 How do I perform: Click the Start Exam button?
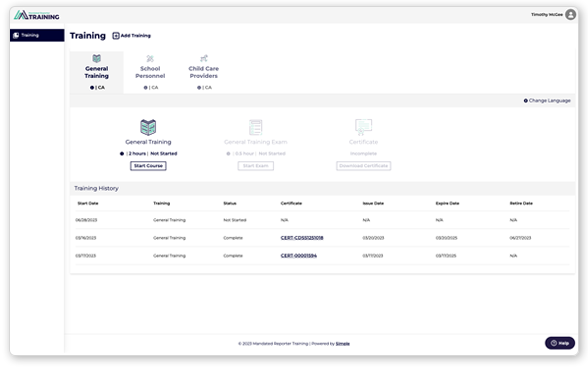[256, 166]
